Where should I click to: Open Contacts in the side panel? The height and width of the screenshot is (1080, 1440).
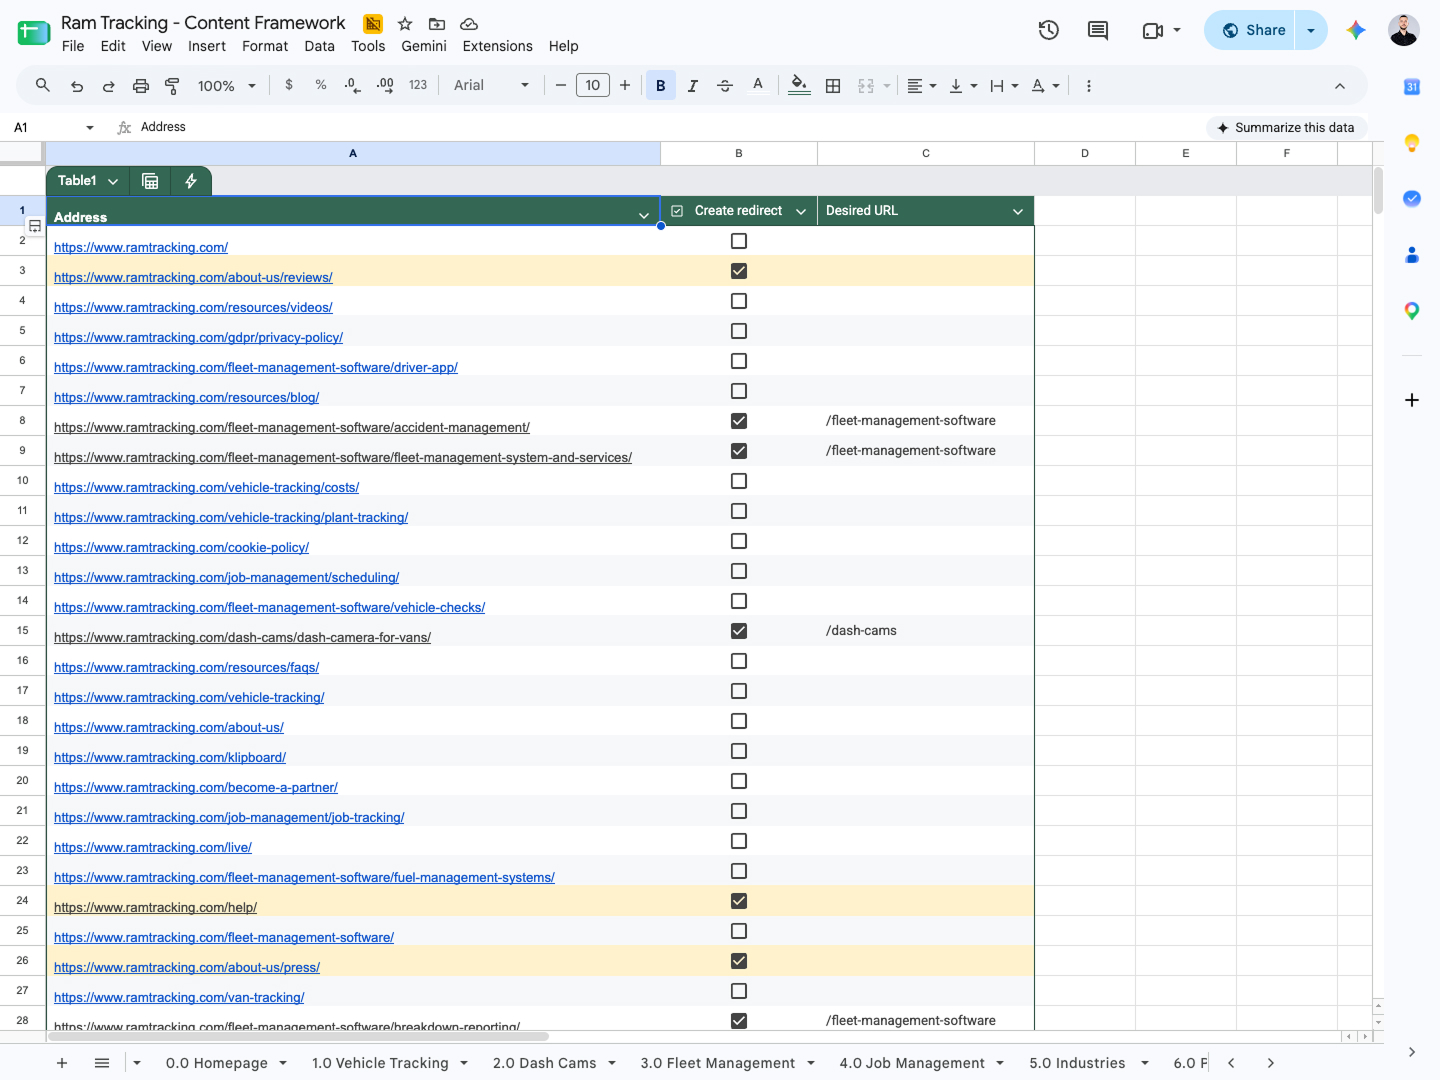tap(1412, 255)
